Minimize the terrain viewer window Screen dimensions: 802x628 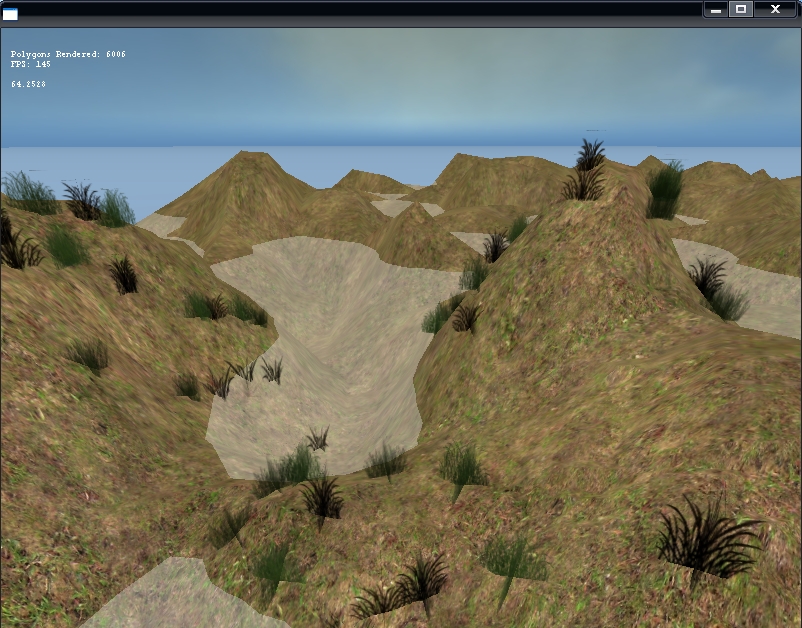[x=715, y=9]
